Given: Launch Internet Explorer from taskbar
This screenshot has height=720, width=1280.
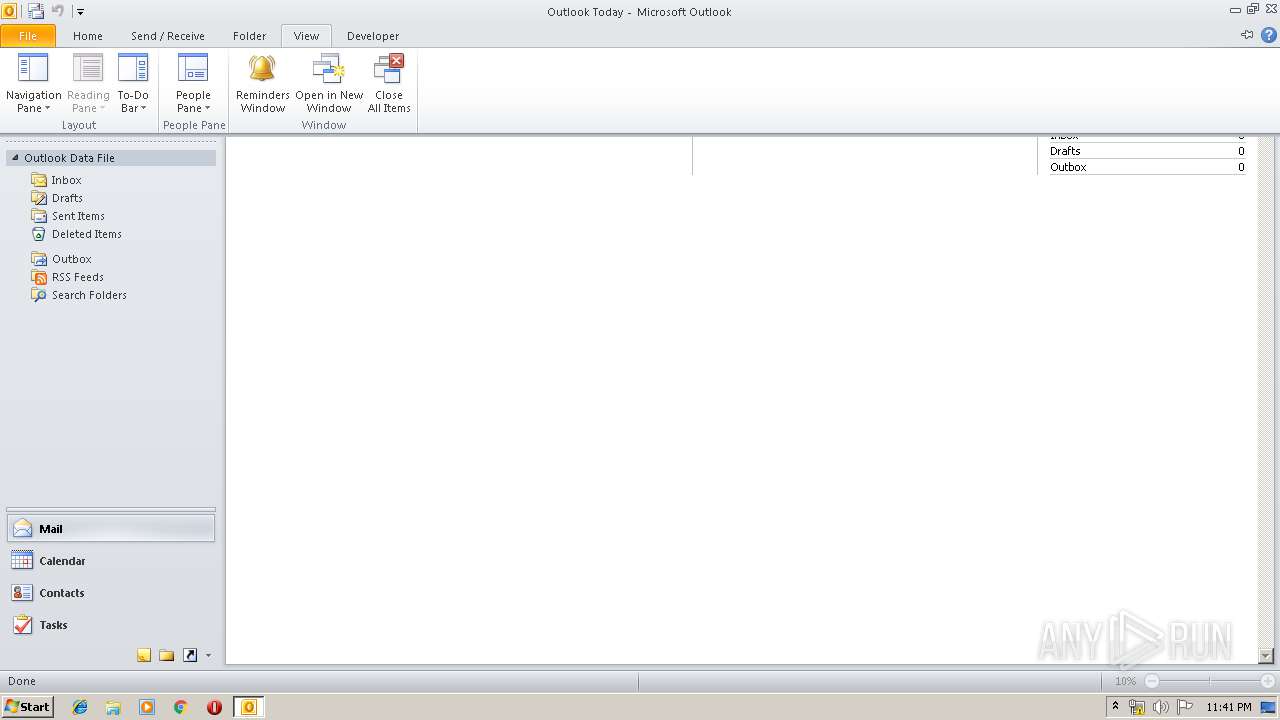Looking at the screenshot, I should point(80,707).
